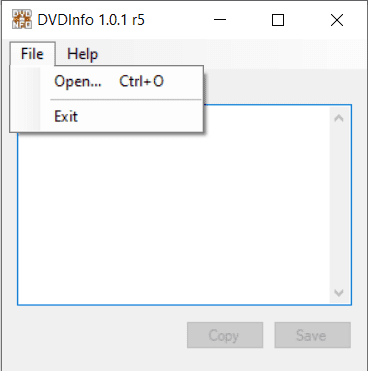Minimize the DVDInfo window
Viewport: 368px width, 371px height.
(x=220, y=20)
